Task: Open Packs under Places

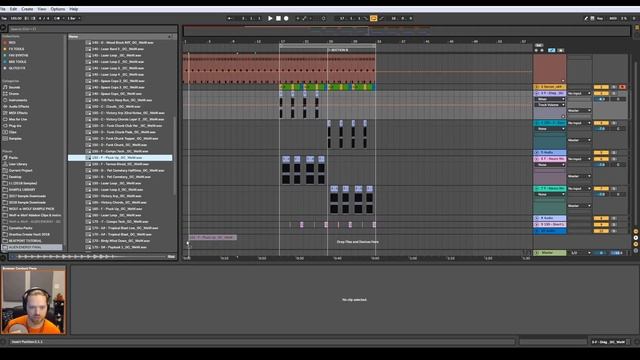Action: [13, 158]
